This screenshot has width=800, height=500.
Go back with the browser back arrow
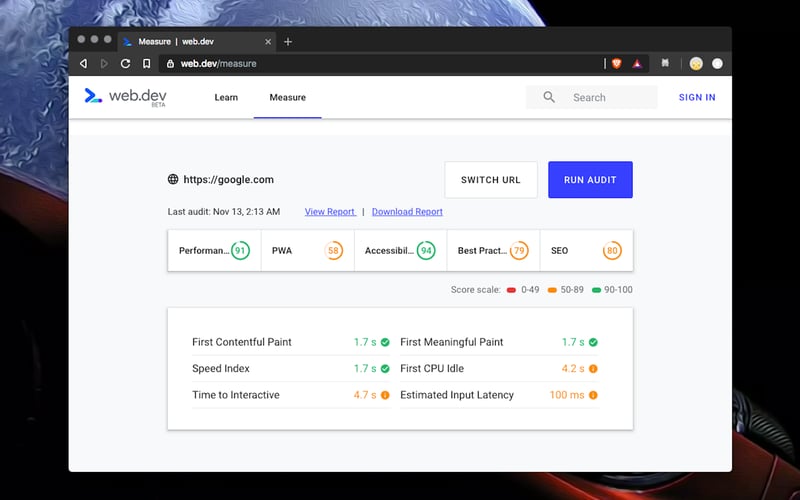(84, 64)
